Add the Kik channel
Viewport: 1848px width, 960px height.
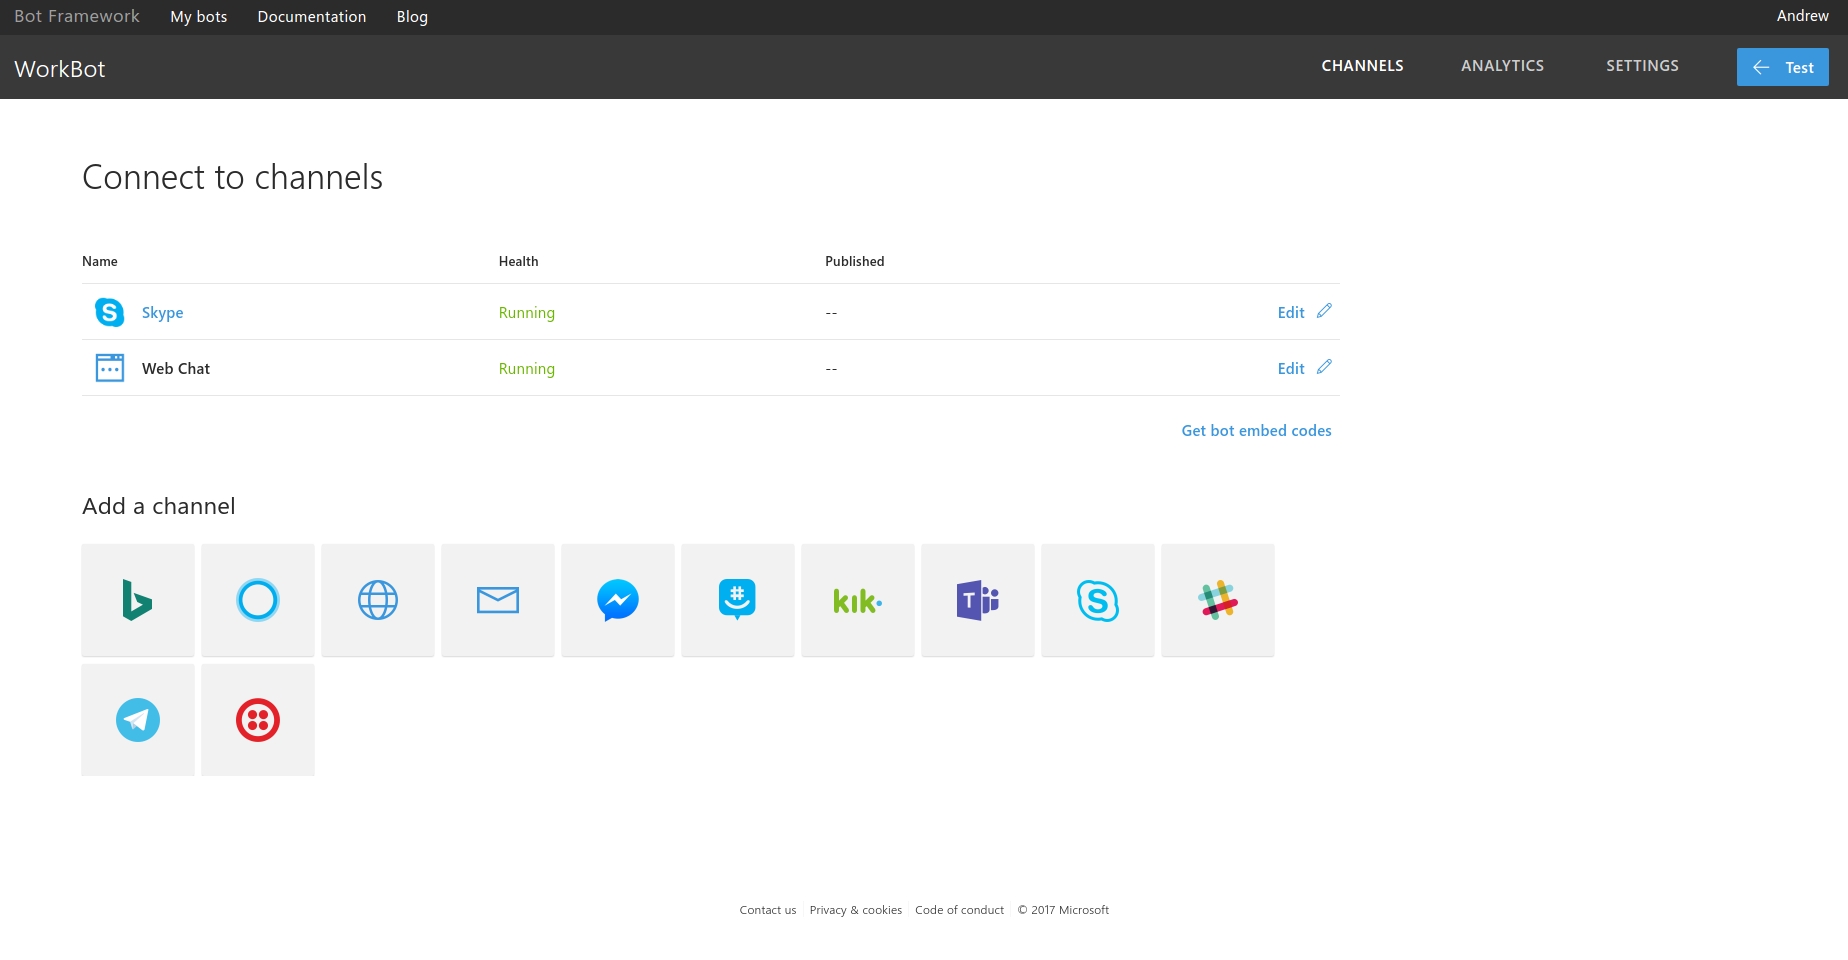coord(858,600)
